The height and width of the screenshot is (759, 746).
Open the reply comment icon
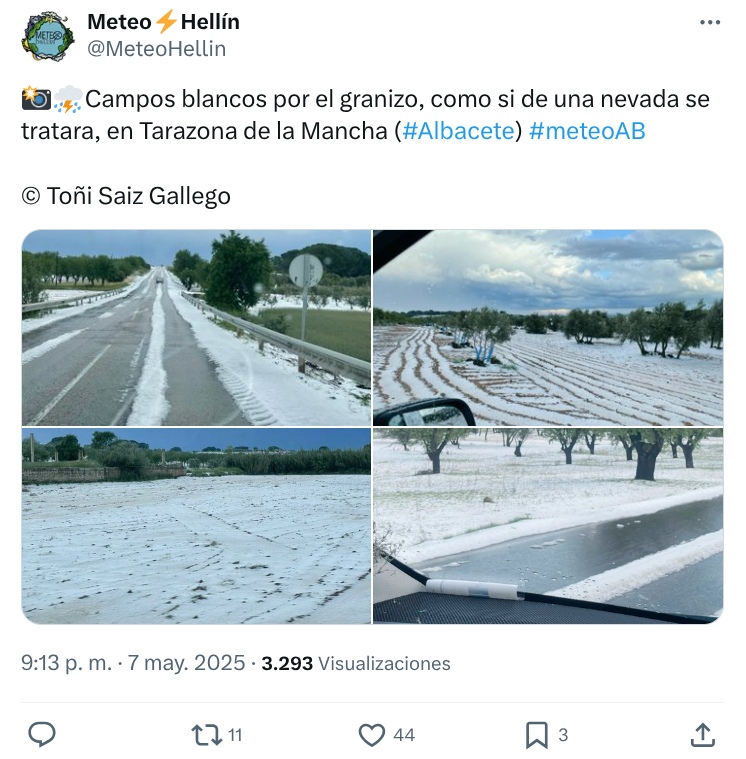pos(42,734)
